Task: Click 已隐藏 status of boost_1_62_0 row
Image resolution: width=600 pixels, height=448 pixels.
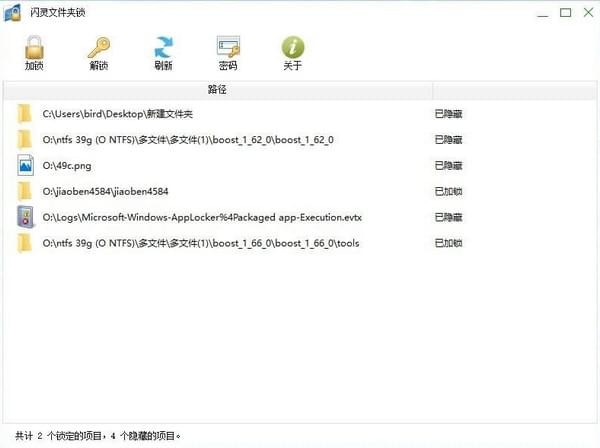Action: 448,140
